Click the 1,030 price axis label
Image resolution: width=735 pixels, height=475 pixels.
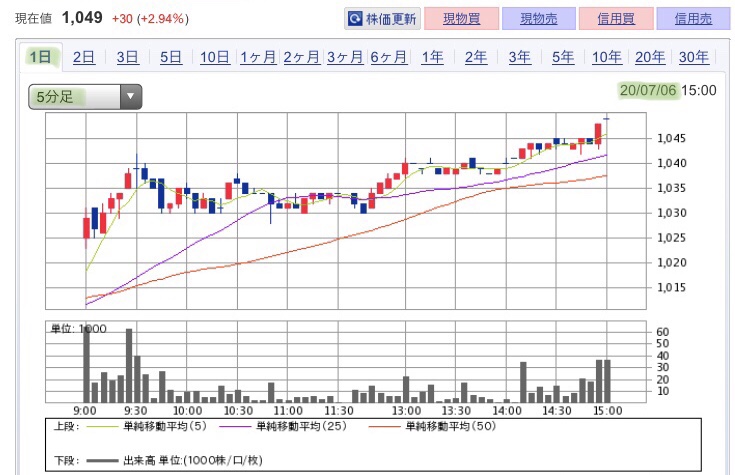click(671, 213)
